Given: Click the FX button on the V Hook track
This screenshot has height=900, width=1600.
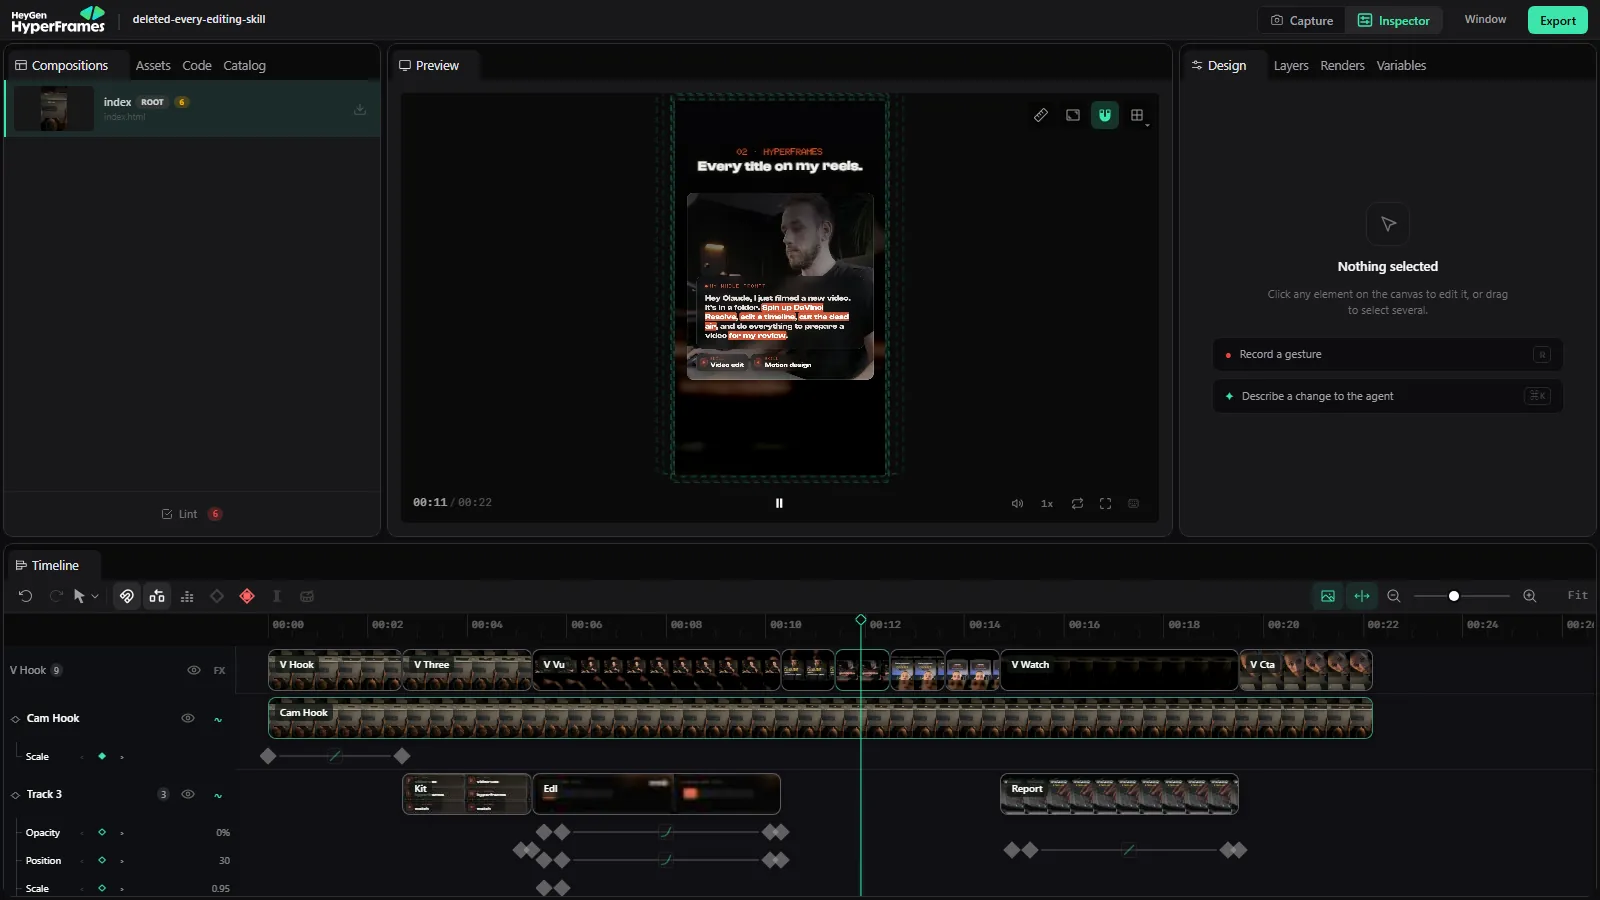Looking at the screenshot, I should pyautogui.click(x=219, y=671).
